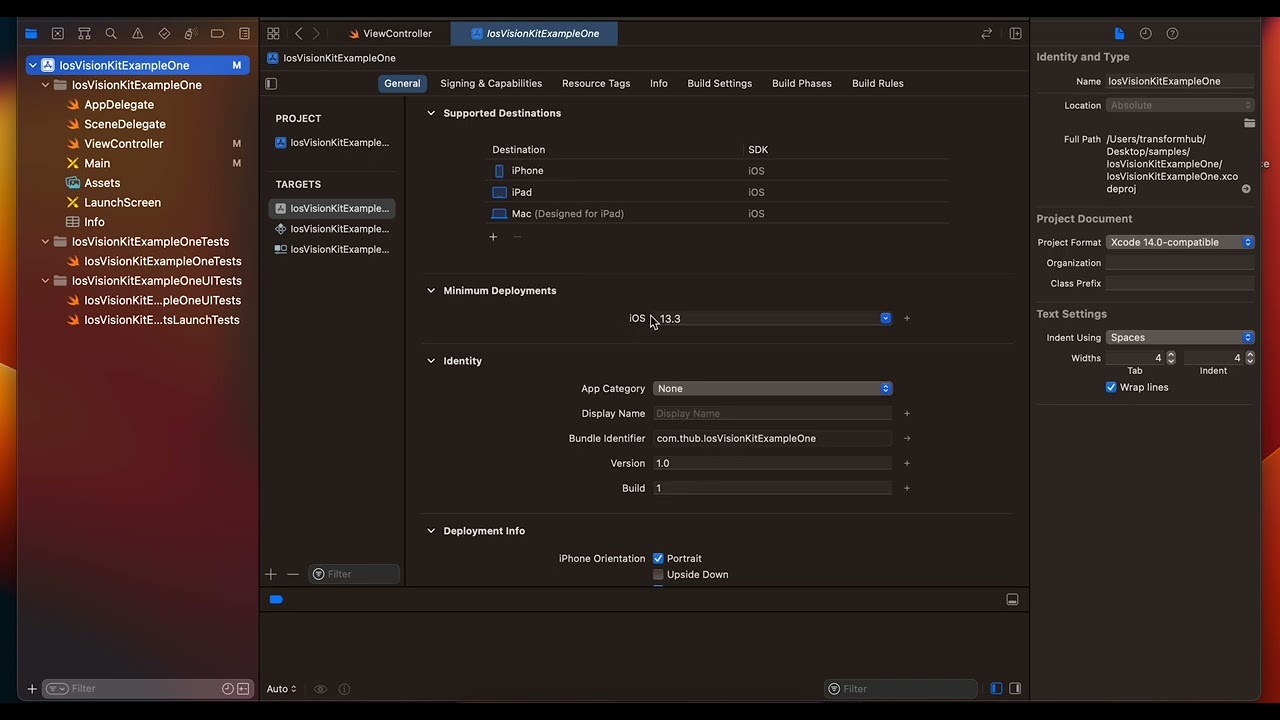Add an editor on the right

[x=1015, y=33]
